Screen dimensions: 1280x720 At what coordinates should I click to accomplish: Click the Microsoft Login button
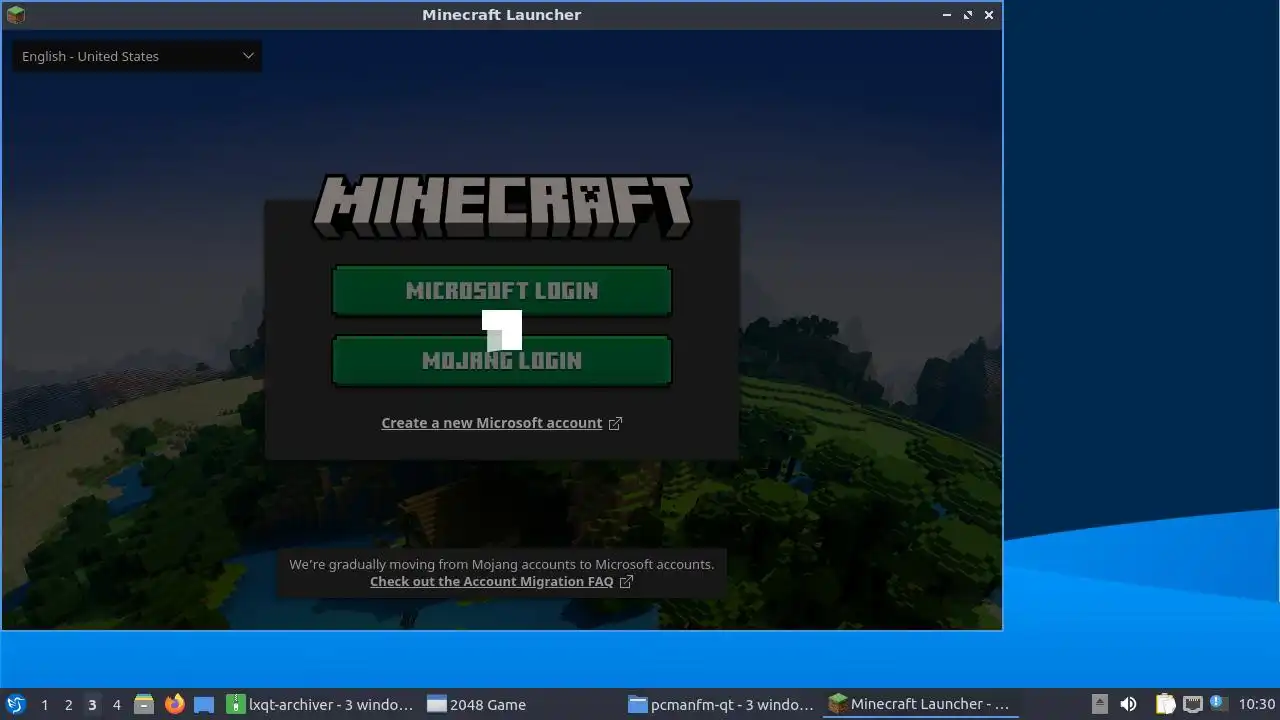(501, 291)
